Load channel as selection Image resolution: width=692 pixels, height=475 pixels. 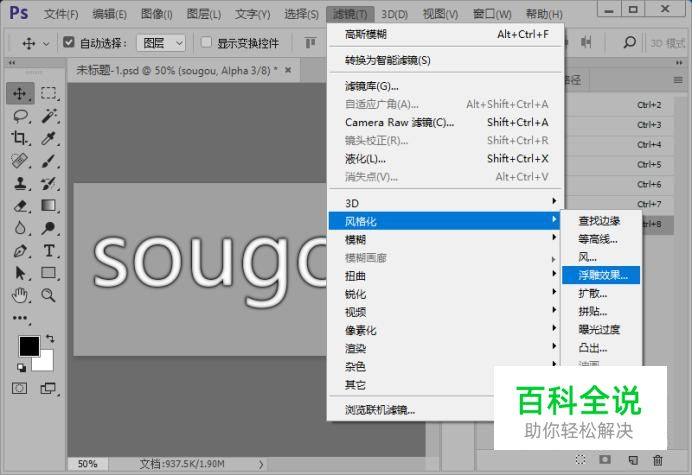click(x=580, y=460)
